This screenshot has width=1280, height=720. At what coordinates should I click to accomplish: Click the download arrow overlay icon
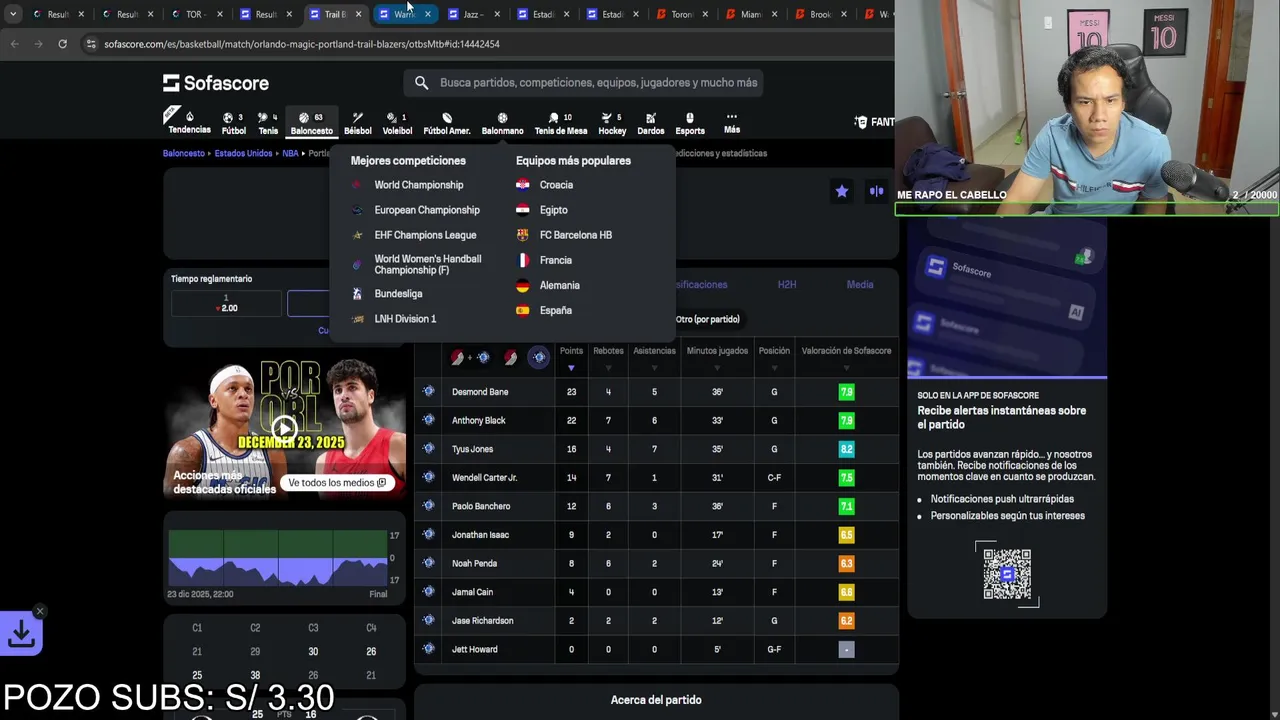21,633
